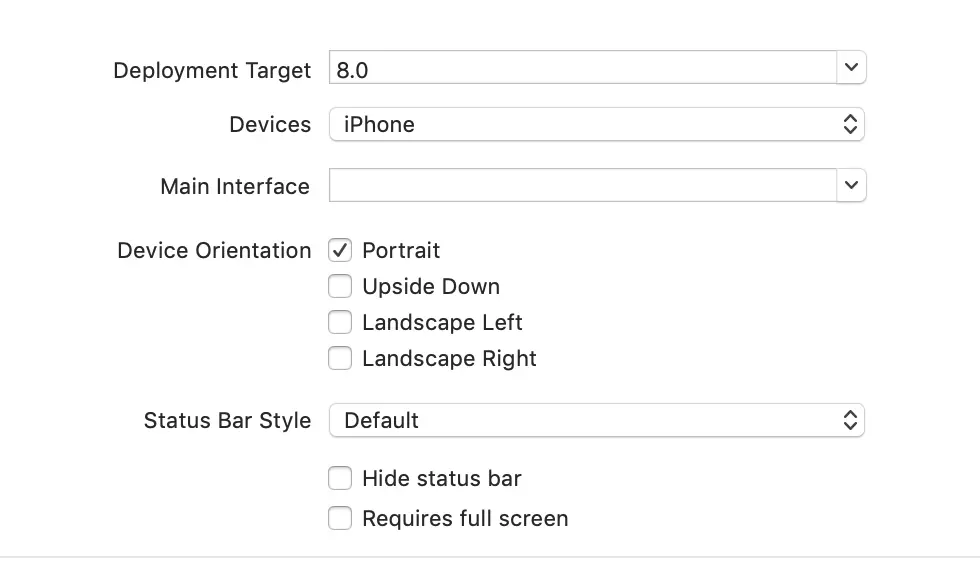Click the Main Interface label
Screen dimensions: 980x574
tap(235, 187)
